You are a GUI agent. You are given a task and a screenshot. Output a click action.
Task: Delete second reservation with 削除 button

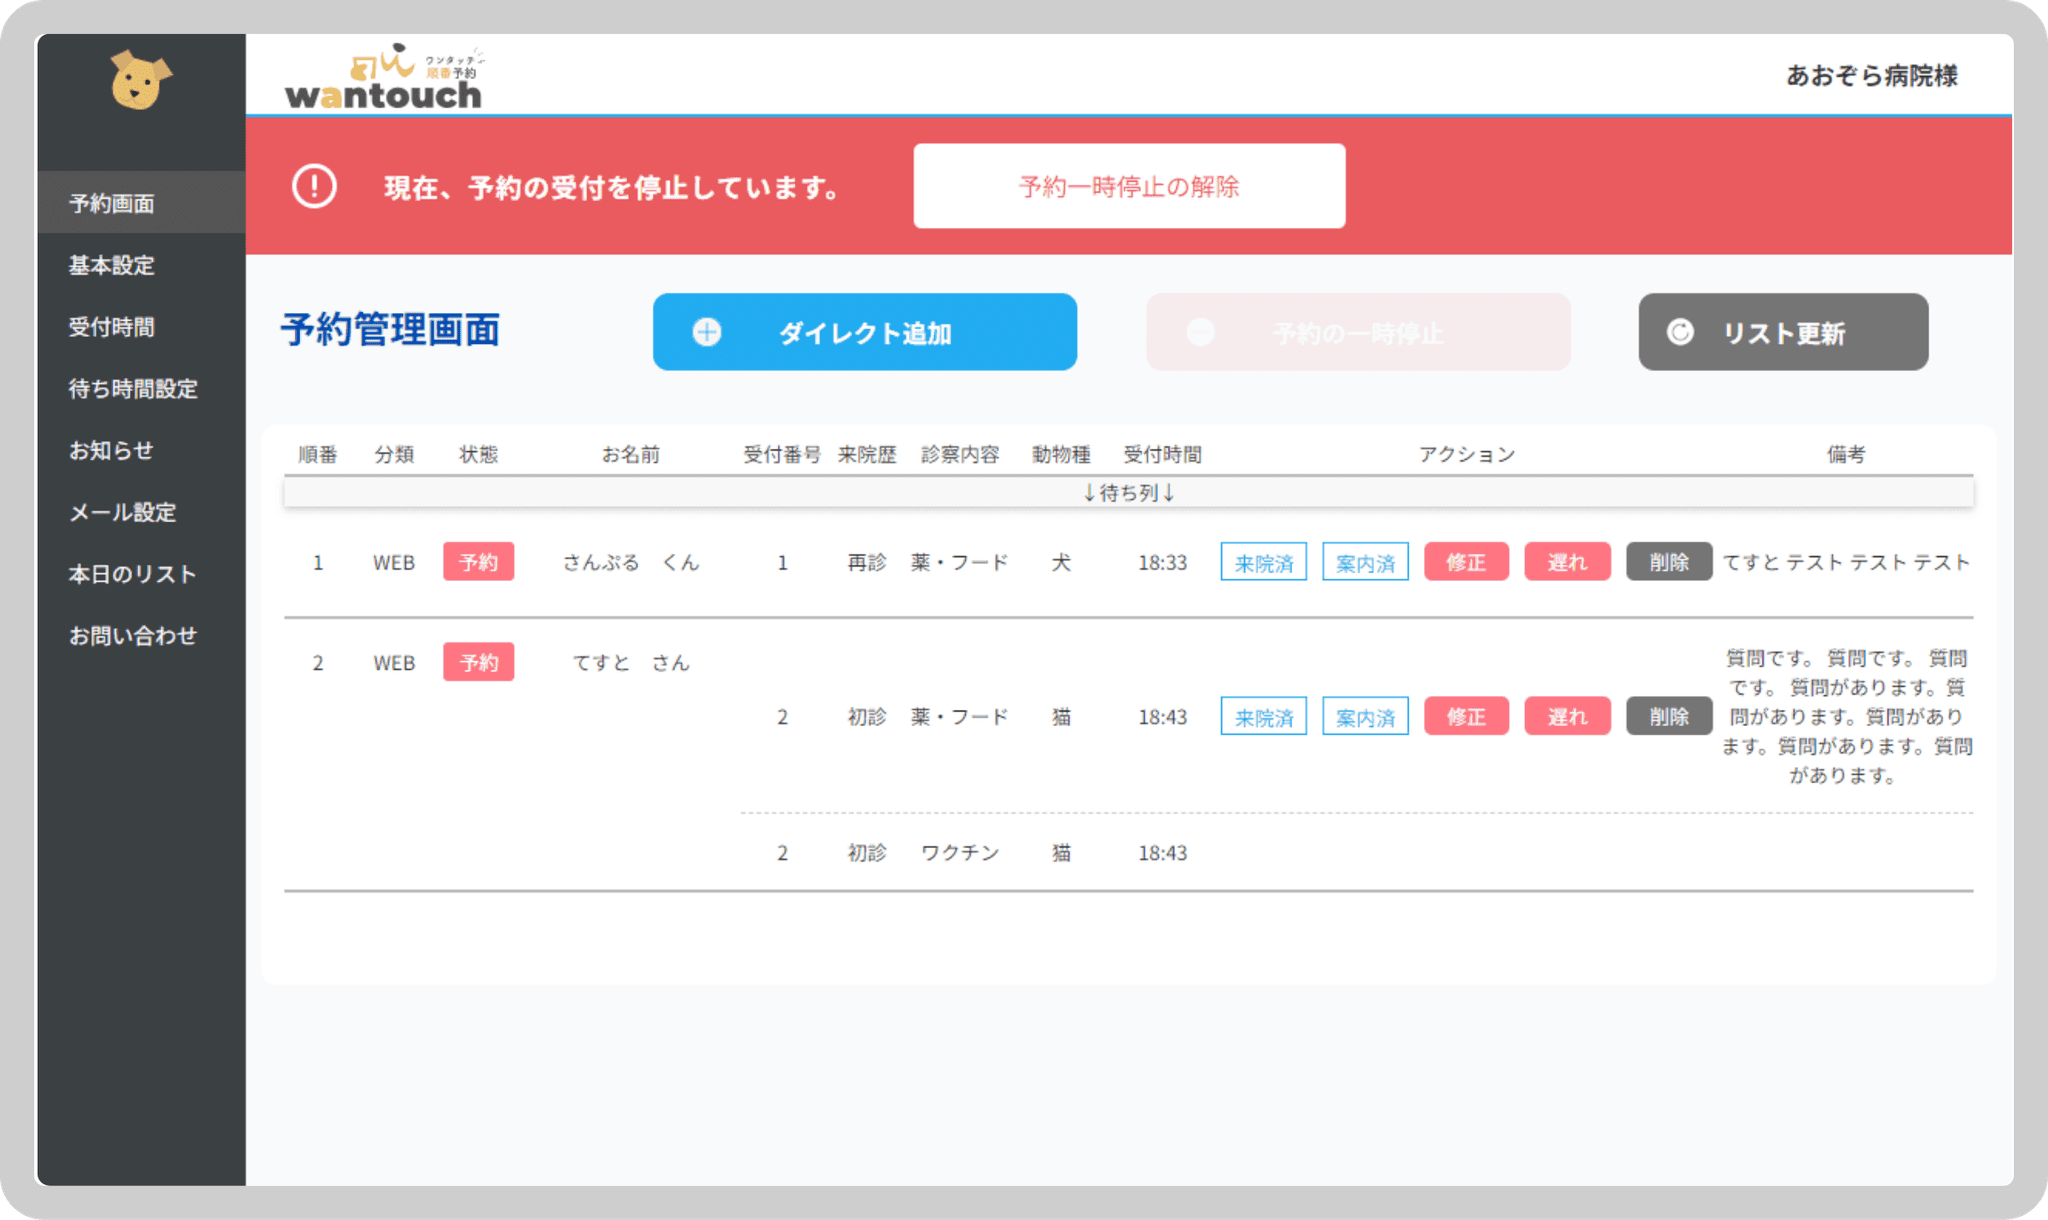(1668, 716)
